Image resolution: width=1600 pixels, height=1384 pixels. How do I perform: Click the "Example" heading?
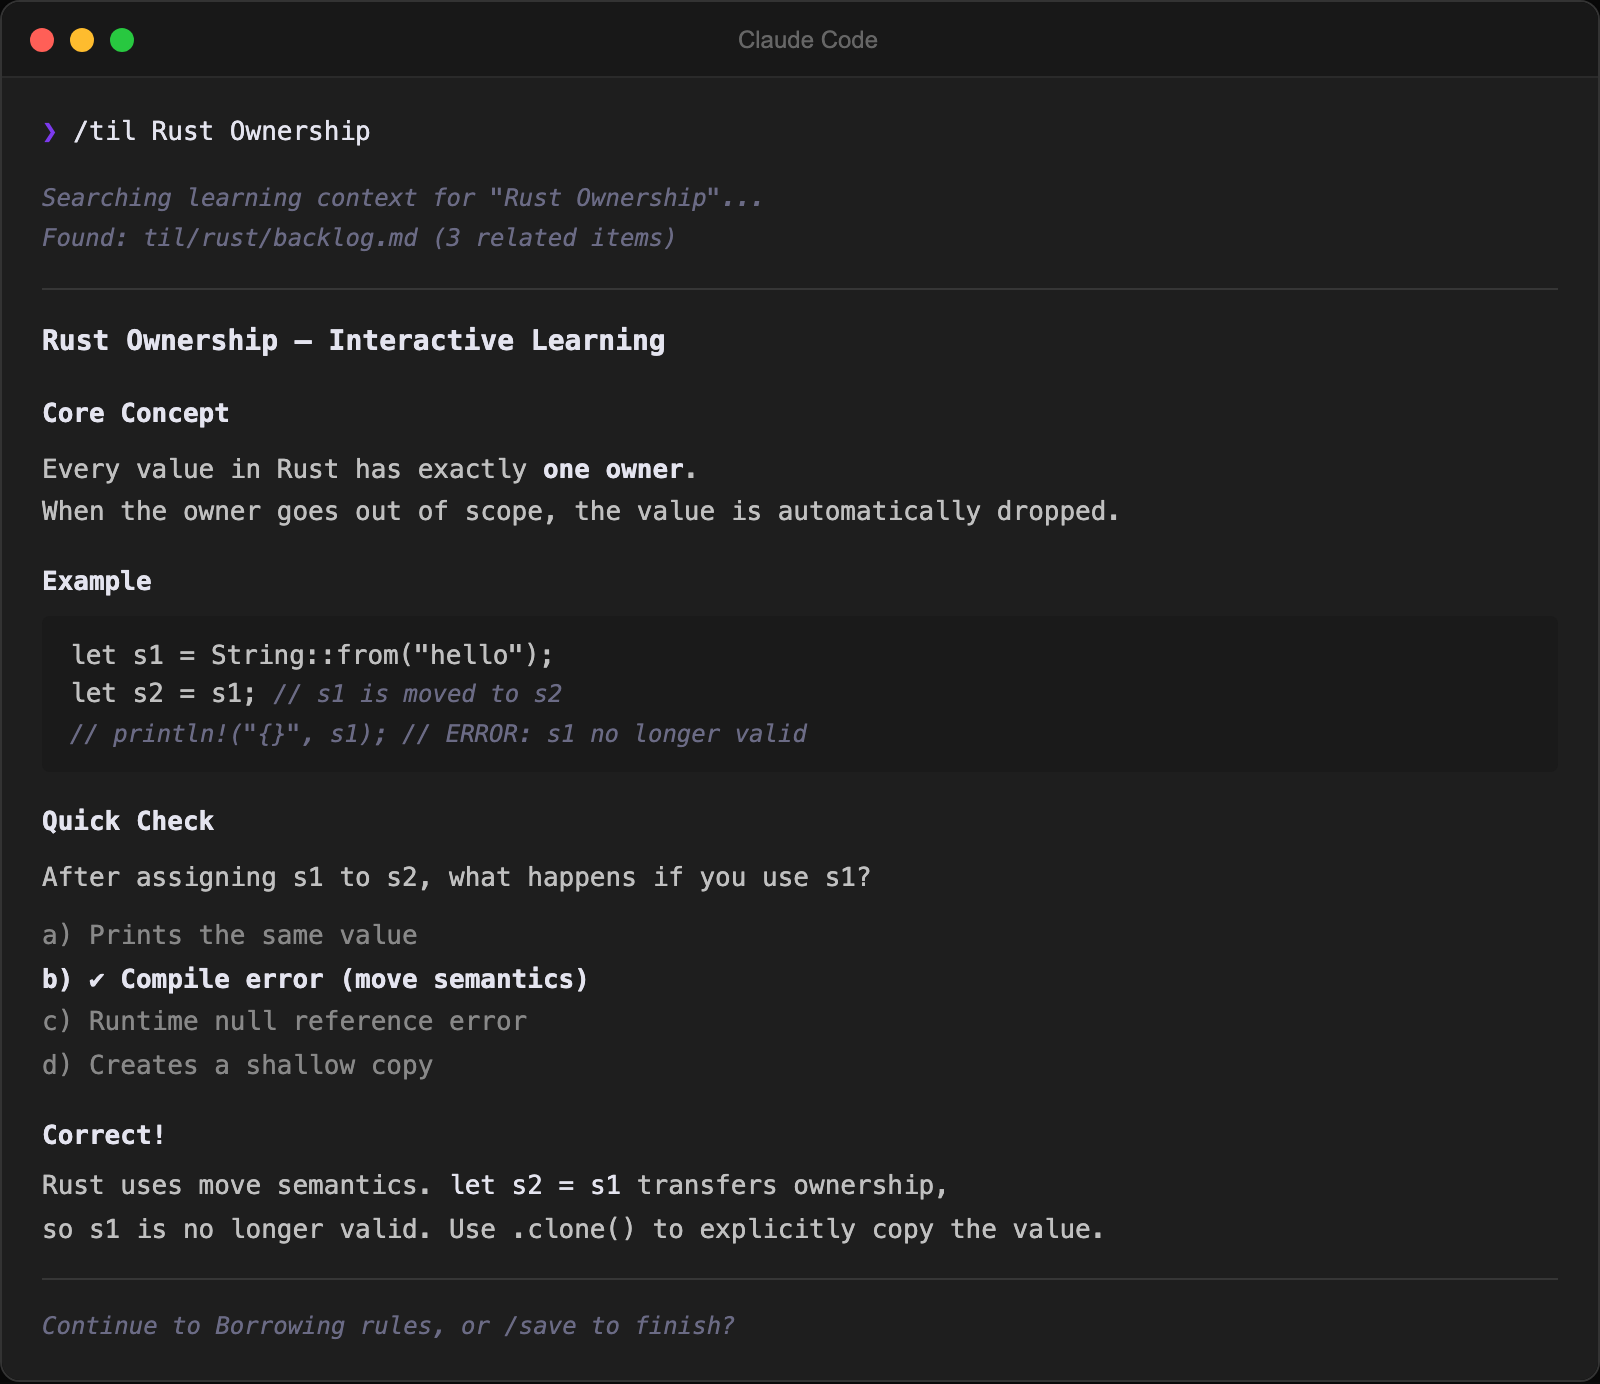pos(97,581)
